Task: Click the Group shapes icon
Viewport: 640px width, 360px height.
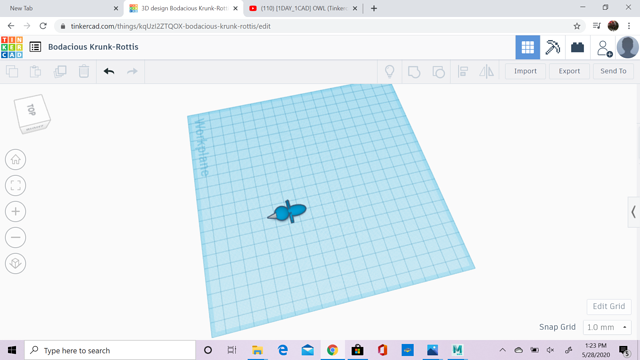Action: pos(414,72)
